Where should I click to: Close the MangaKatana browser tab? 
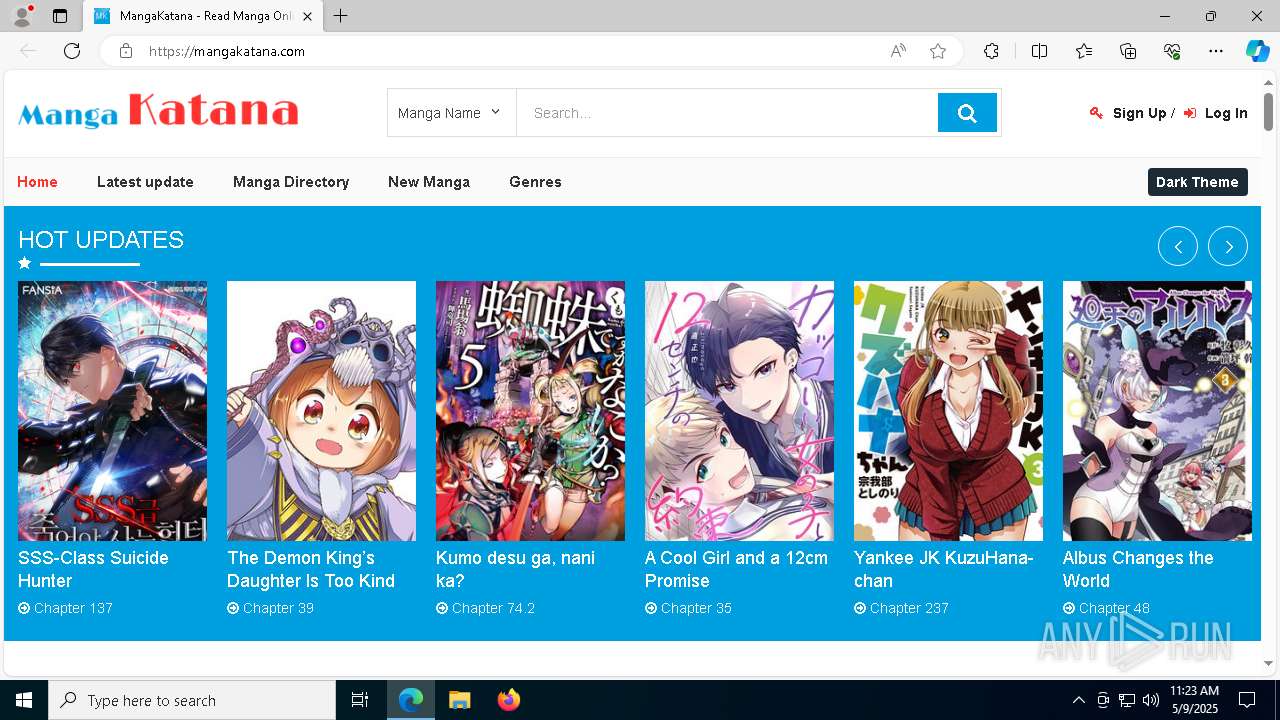(308, 16)
